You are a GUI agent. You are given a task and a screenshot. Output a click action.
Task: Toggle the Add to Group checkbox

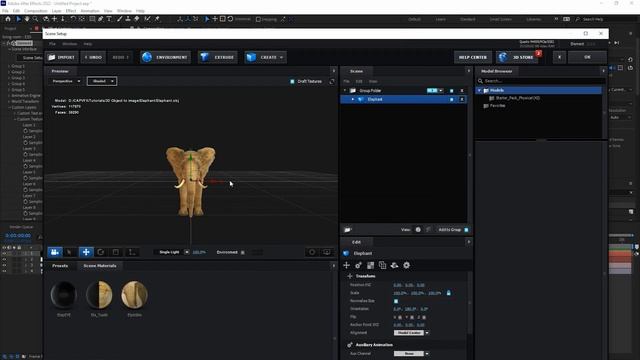click(466, 230)
